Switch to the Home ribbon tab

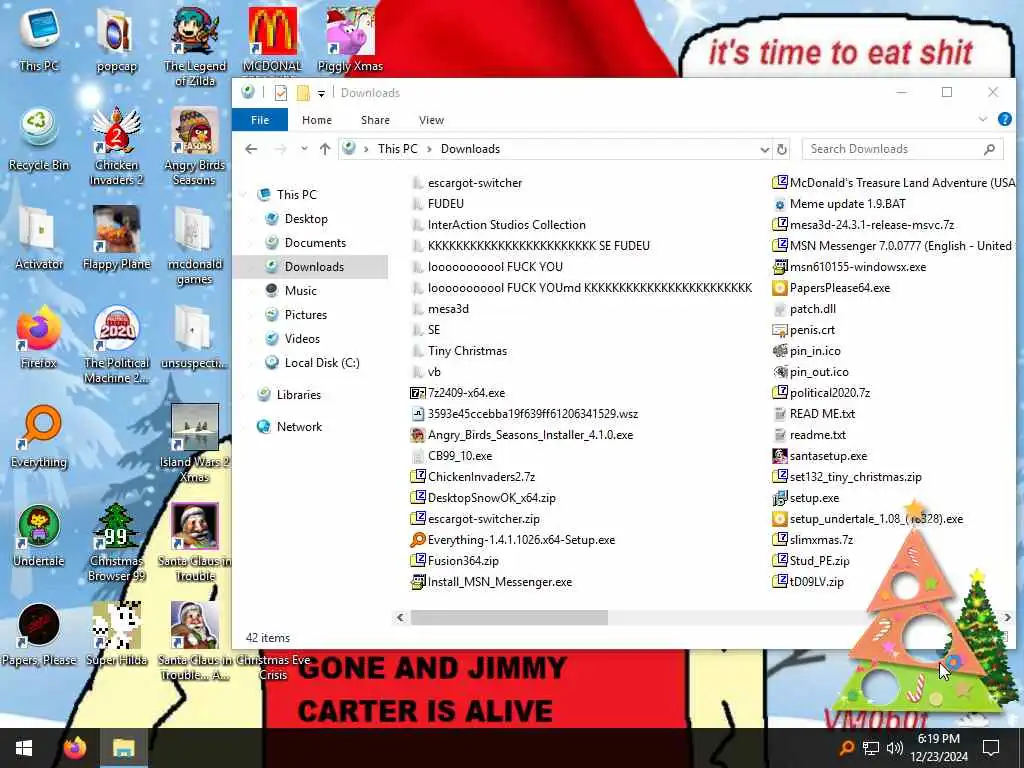coord(317,120)
